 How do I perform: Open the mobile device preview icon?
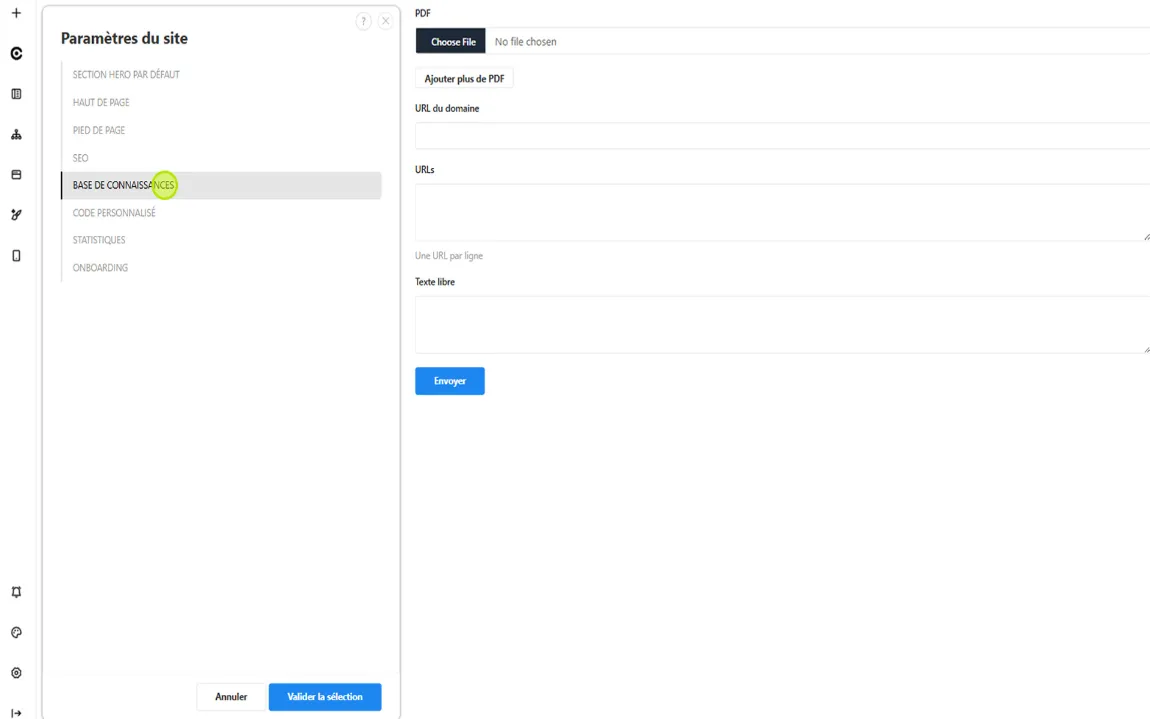[x=16, y=255]
